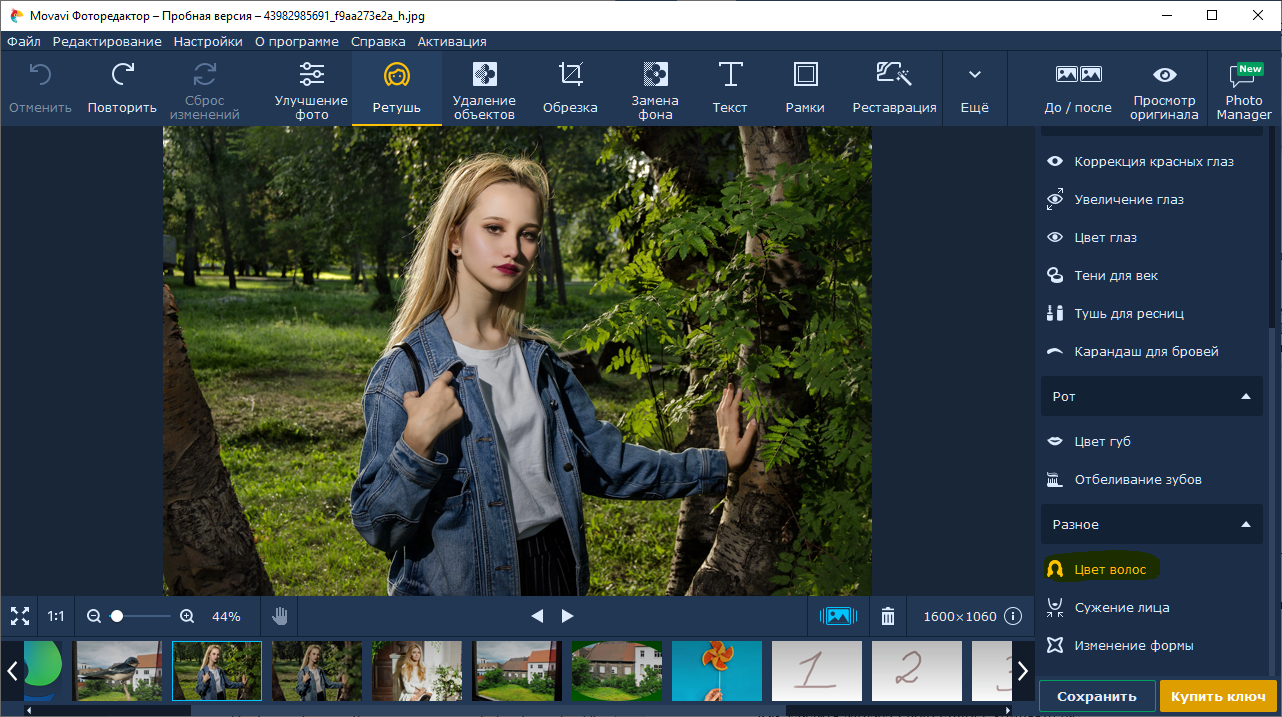
Task: Click the zoom slider handle
Action: [x=117, y=616]
